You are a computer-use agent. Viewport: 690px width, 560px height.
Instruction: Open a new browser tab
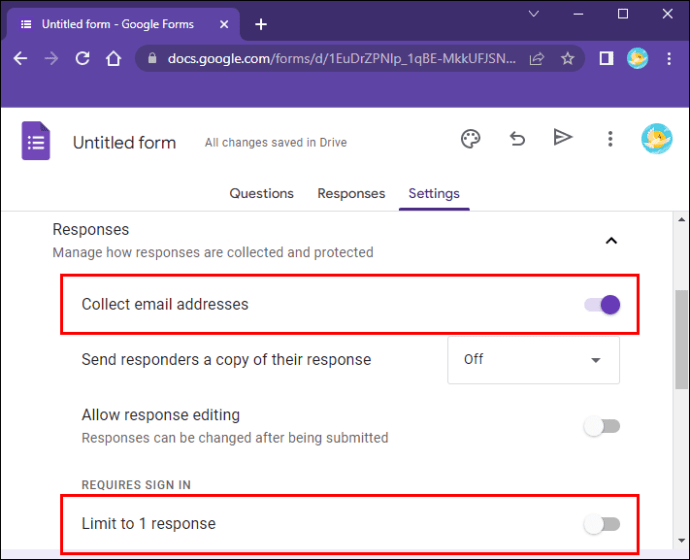261,24
